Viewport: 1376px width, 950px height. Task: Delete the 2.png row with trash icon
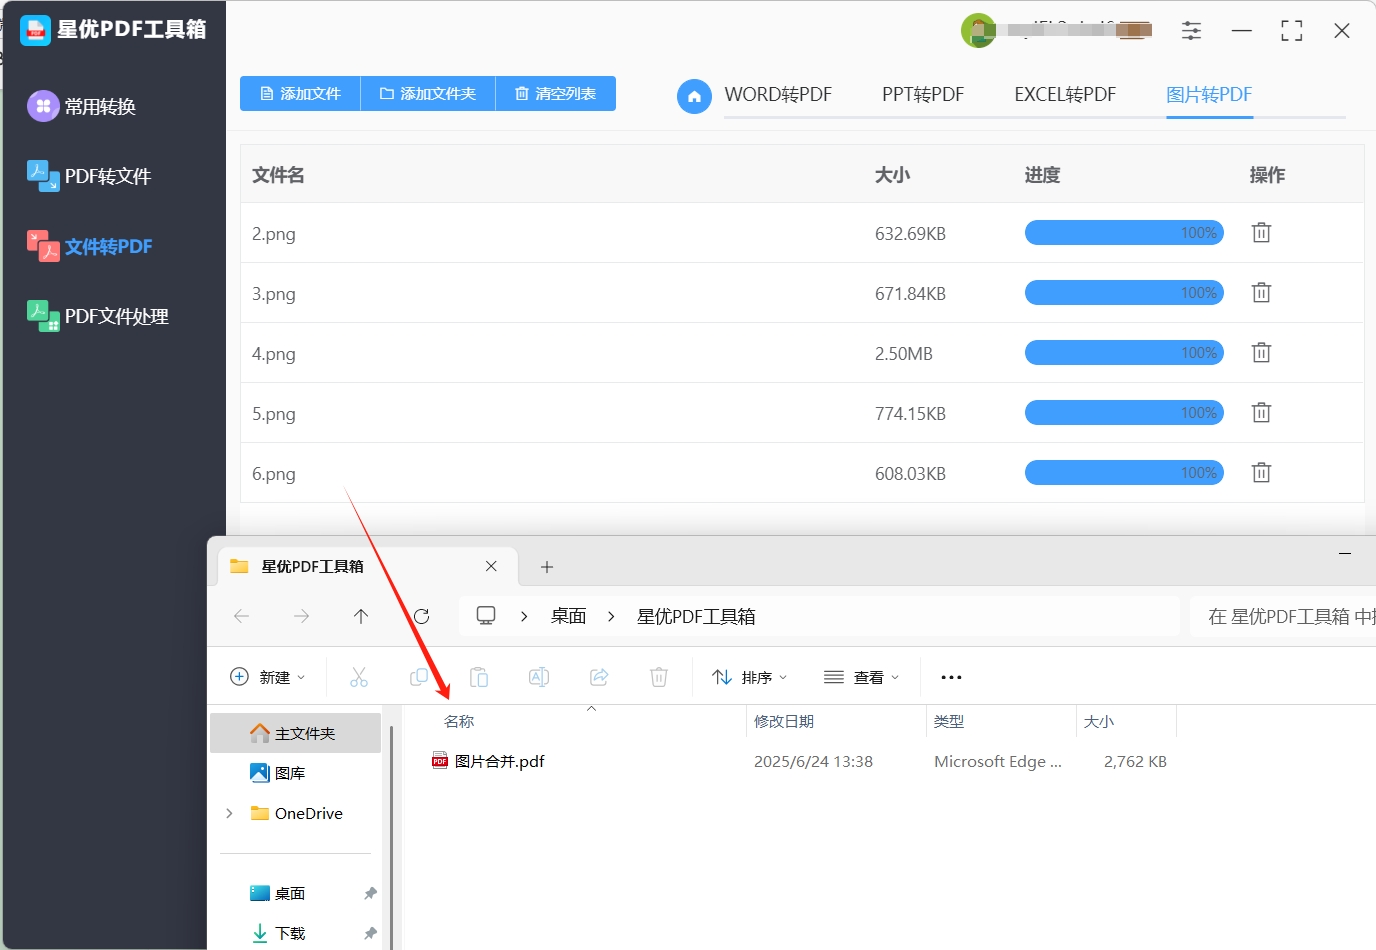pyautogui.click(x=1261, y=233)
